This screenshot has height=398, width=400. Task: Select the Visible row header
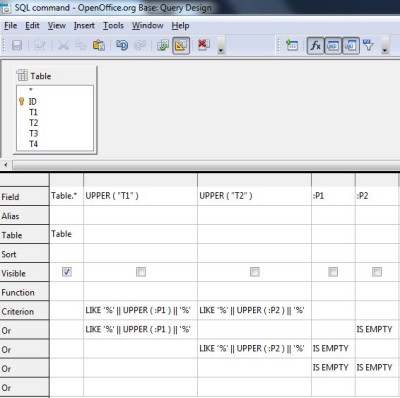pyautogui.click(x=25, y=273)
